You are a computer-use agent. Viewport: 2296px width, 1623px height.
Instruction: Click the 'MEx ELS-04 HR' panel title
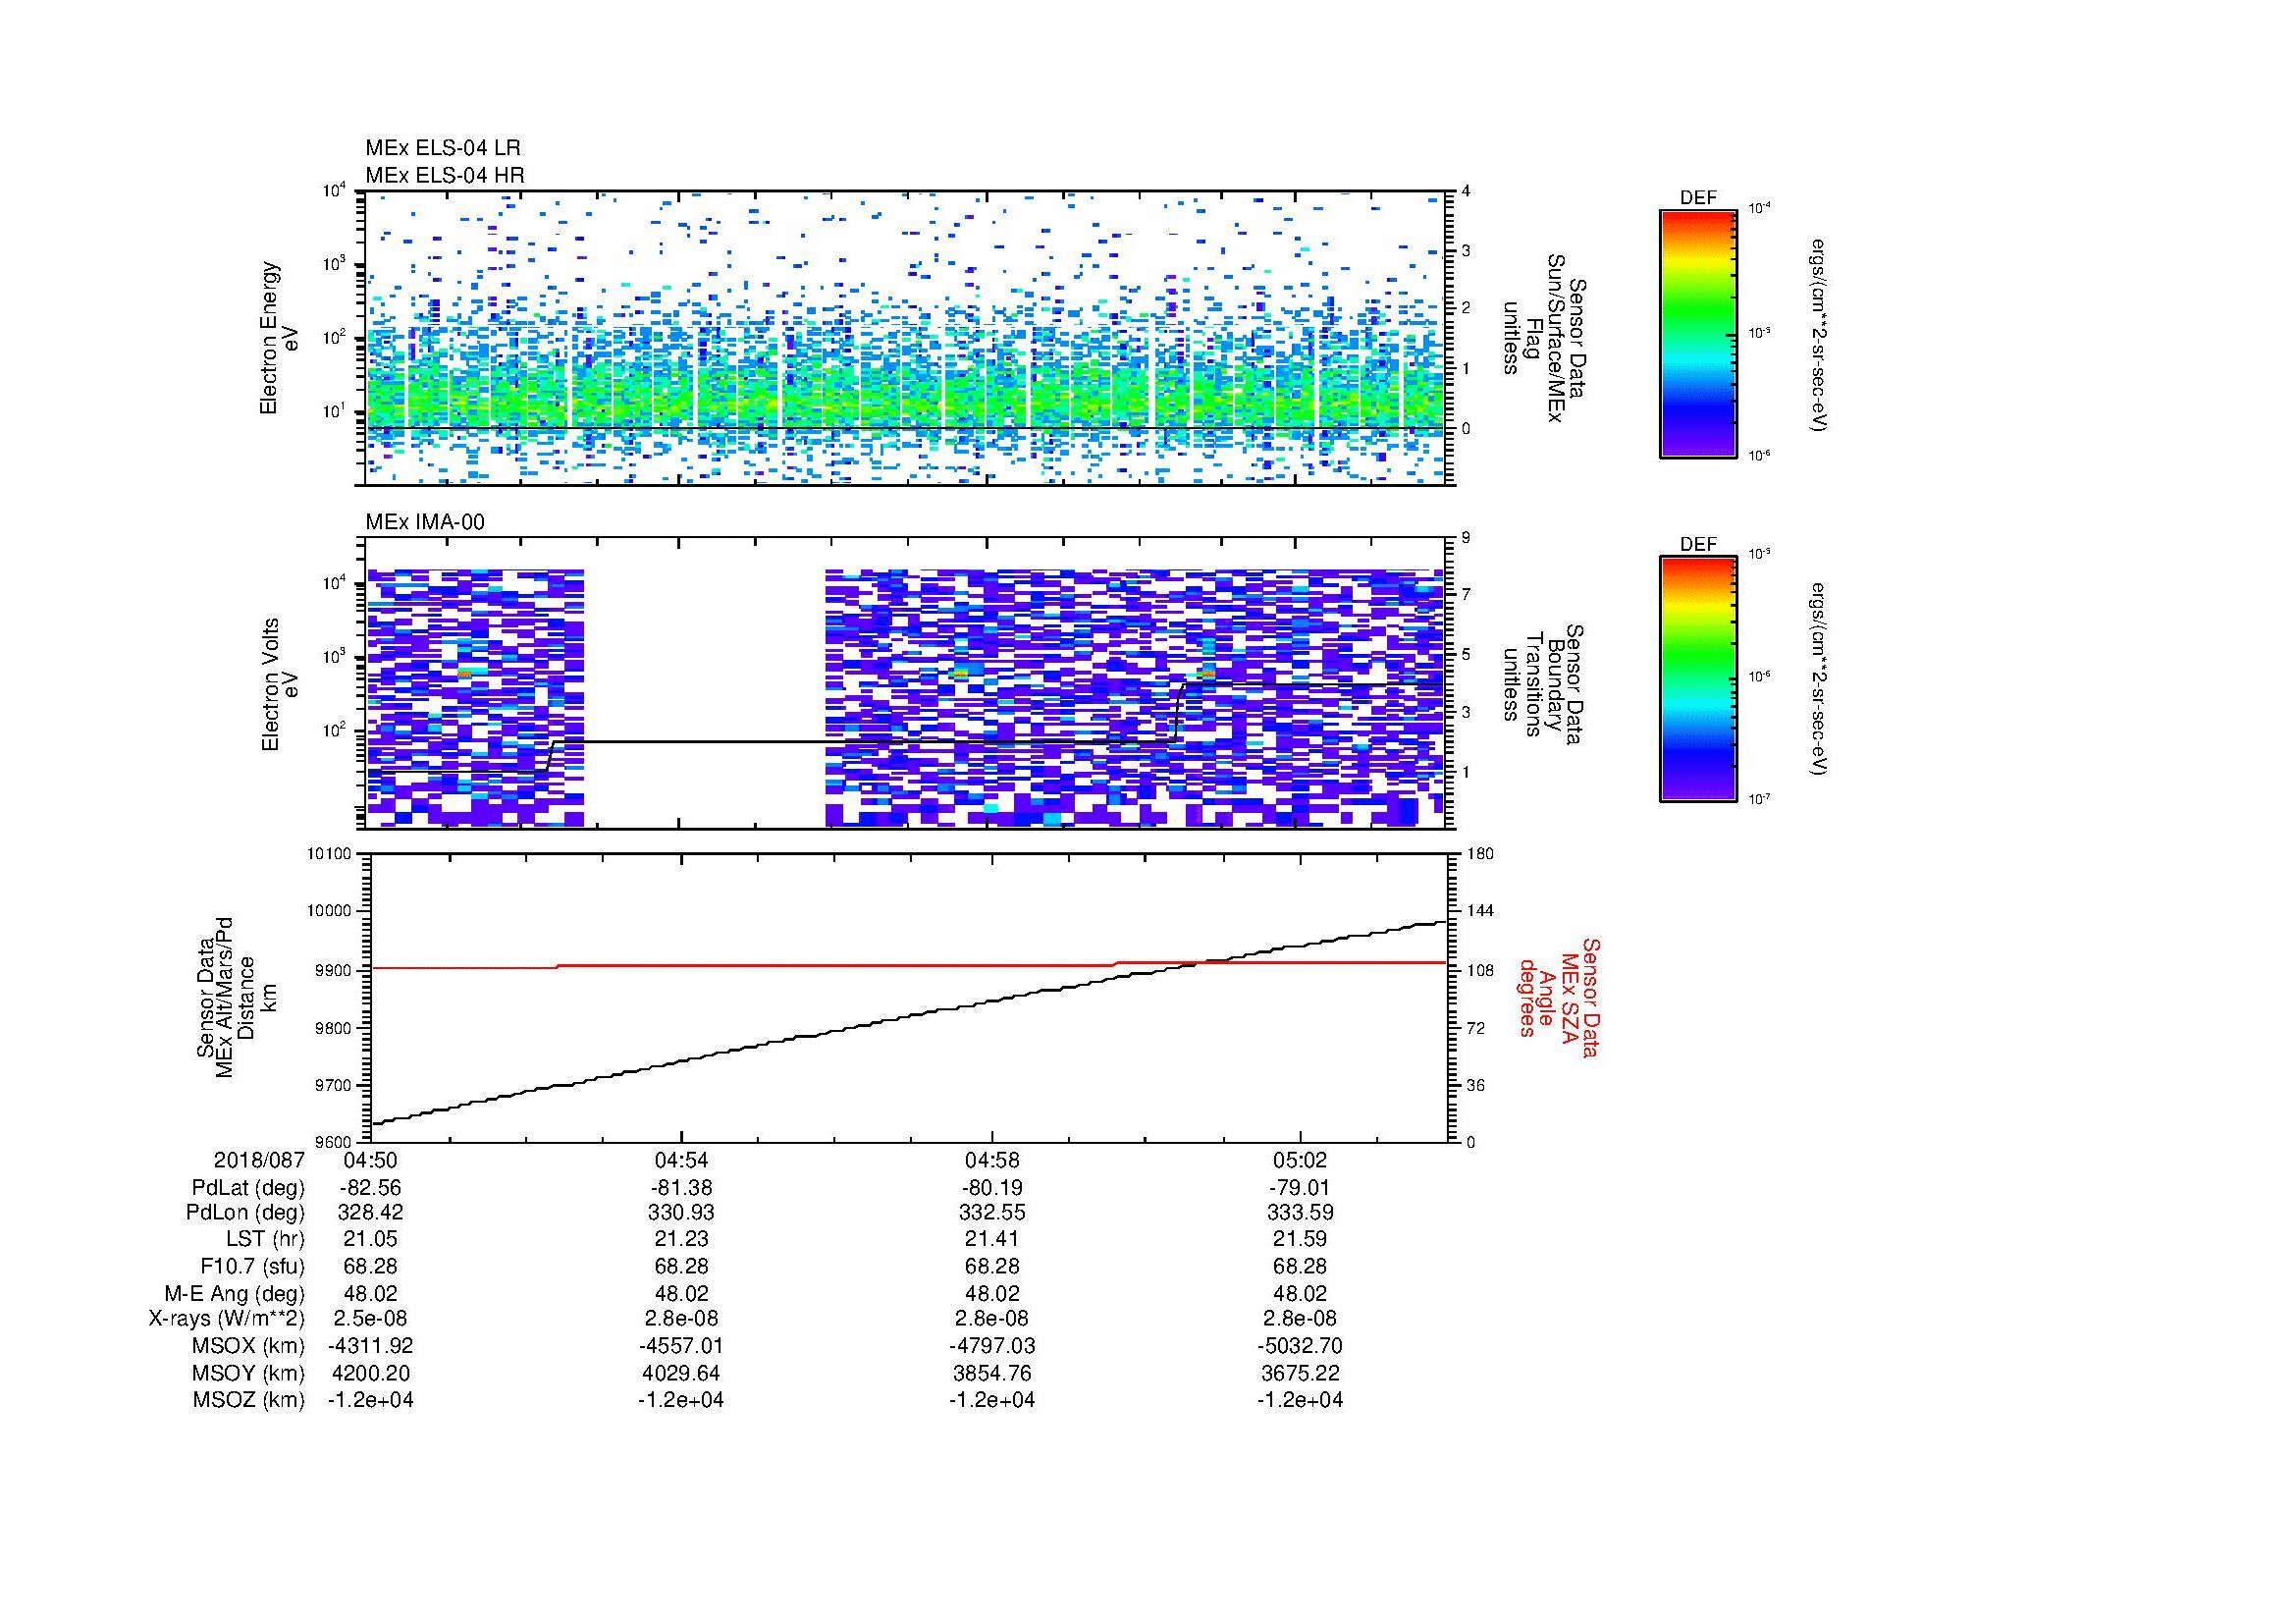tap(444, 175)
